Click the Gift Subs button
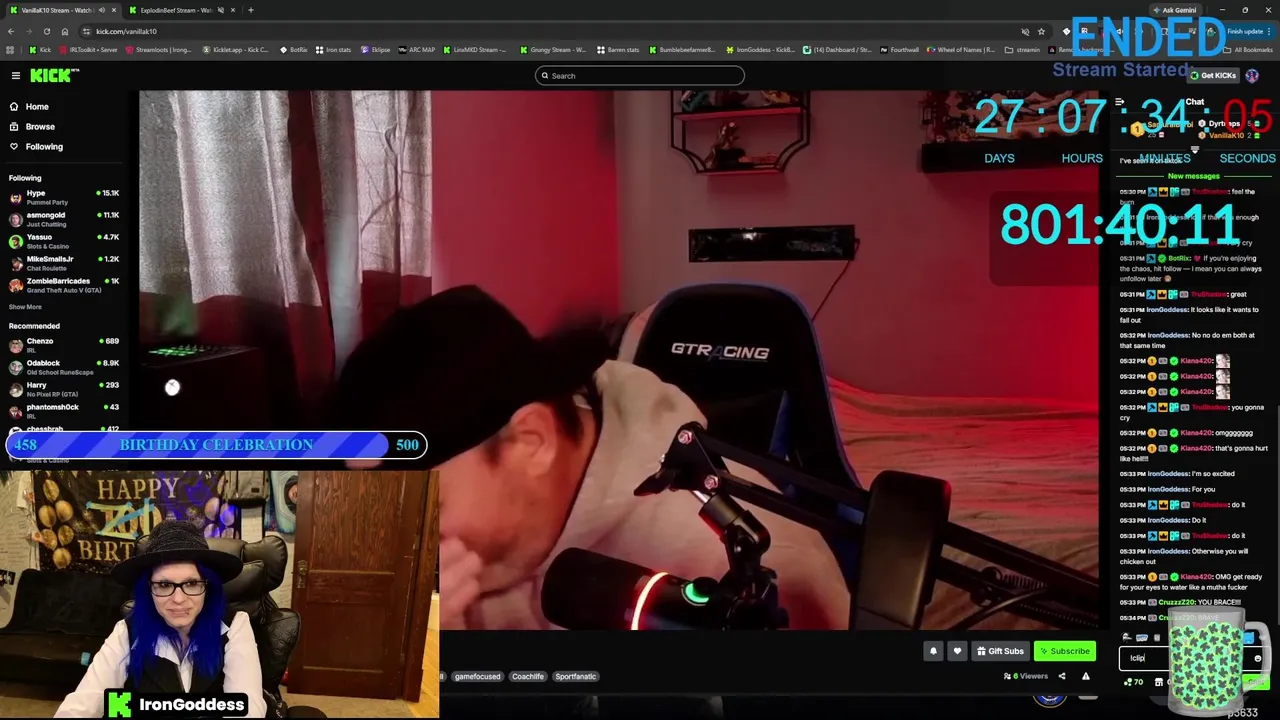 coord(1000,651)
